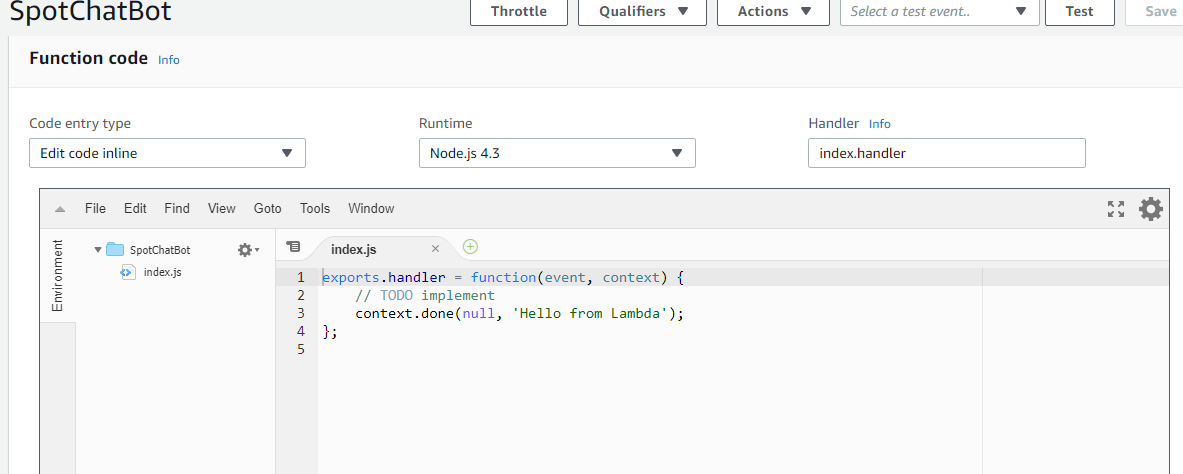Viewport: 1183px width, 474px height.
Task: Click the Throttle button
Action: coord(518,12)
